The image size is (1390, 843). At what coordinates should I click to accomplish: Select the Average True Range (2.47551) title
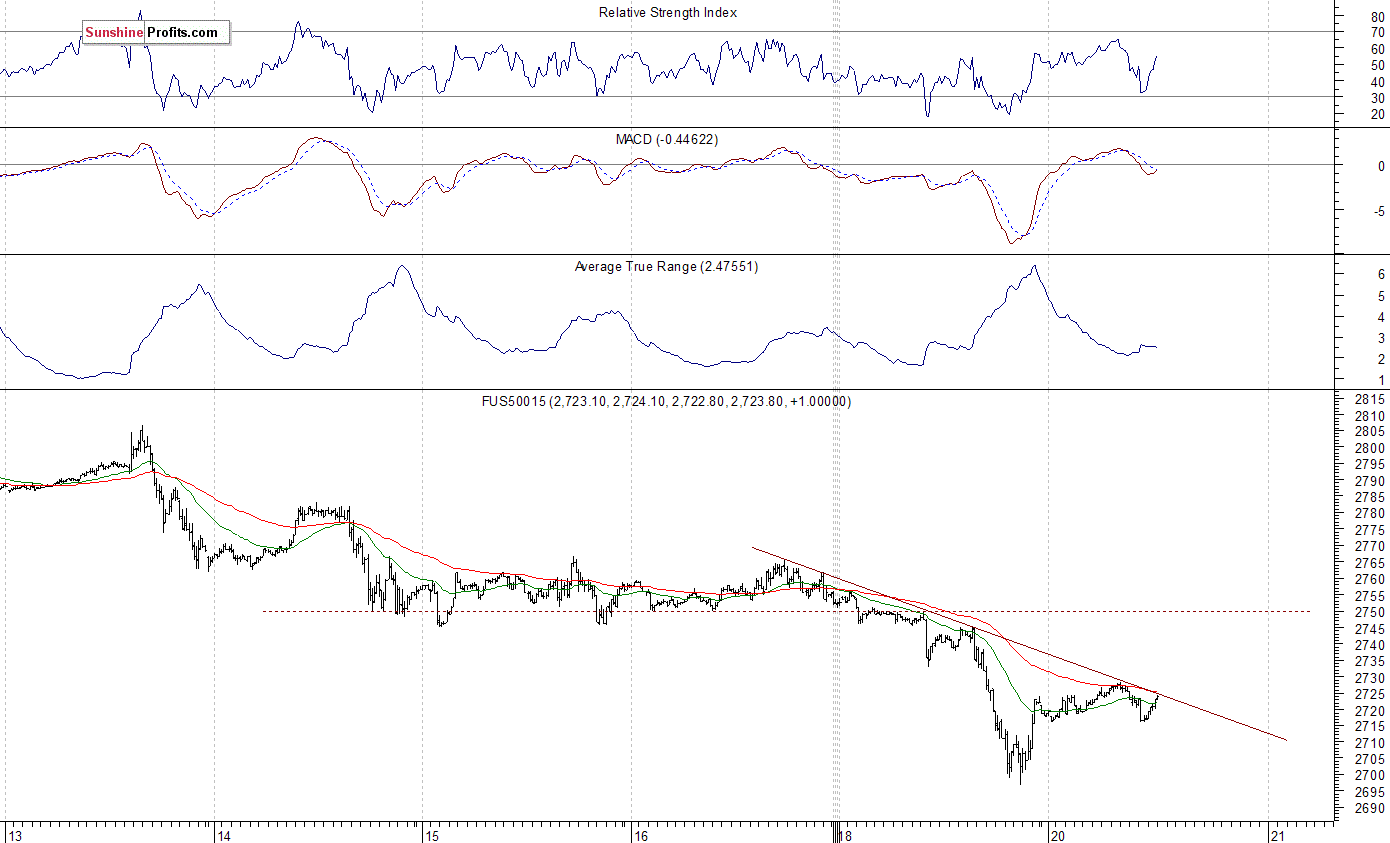coord(666,267)
